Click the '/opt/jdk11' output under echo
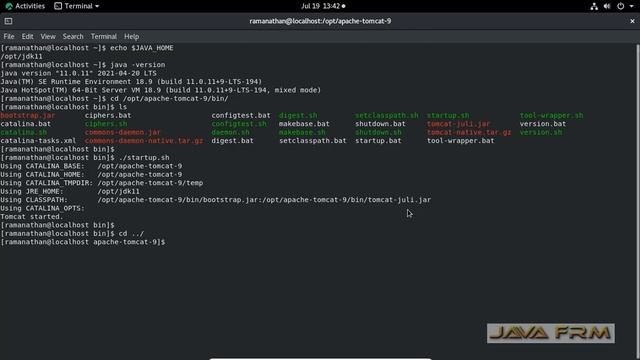Image resolution: width=640 pixels, height=360 pixels. [21, 56]
